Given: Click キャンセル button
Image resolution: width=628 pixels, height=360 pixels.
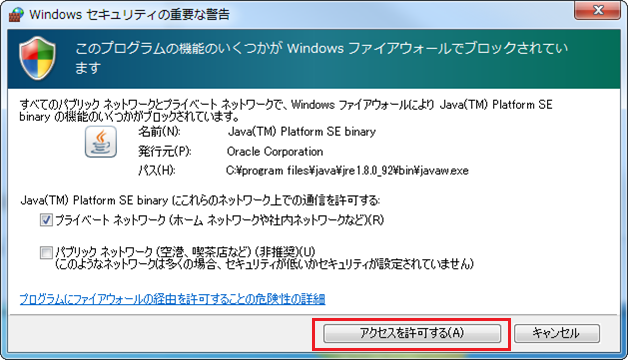Looking at the screenshot, I should pos(557,333).
